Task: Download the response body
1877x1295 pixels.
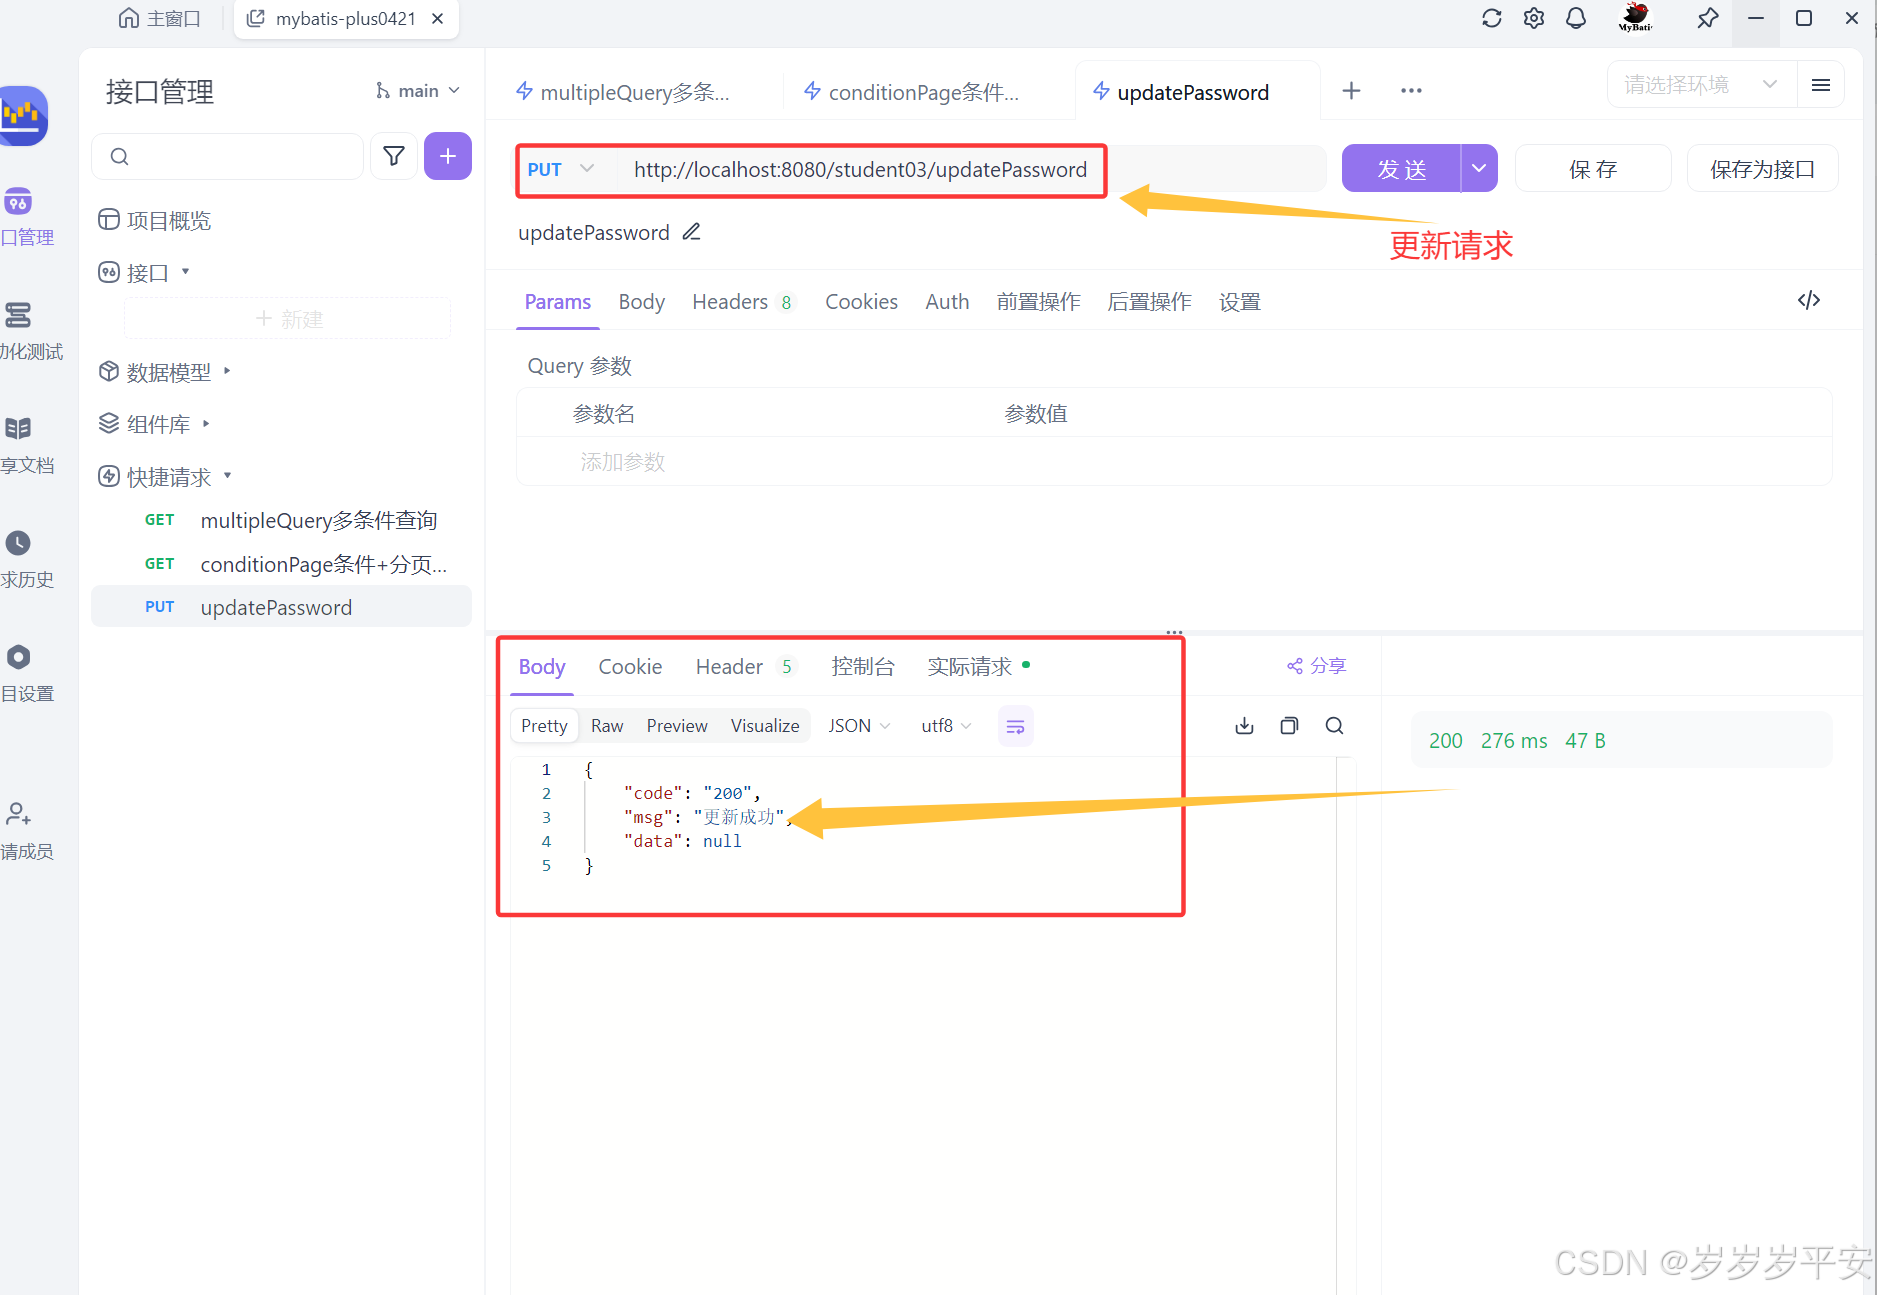Action: click(x=1243, y=725)
